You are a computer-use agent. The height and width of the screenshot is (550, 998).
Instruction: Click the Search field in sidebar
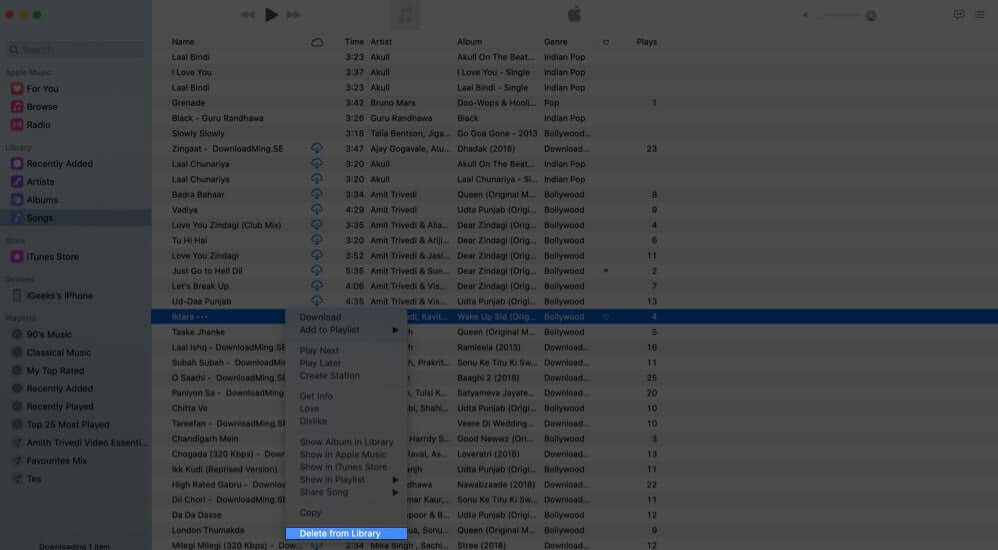point(75,50)
